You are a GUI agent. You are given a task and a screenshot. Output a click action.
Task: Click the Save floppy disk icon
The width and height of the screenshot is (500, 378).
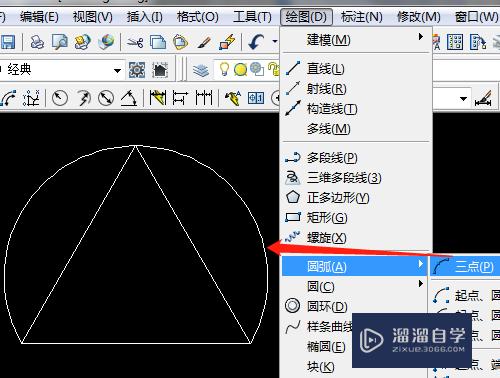click(x=8, y=42)
